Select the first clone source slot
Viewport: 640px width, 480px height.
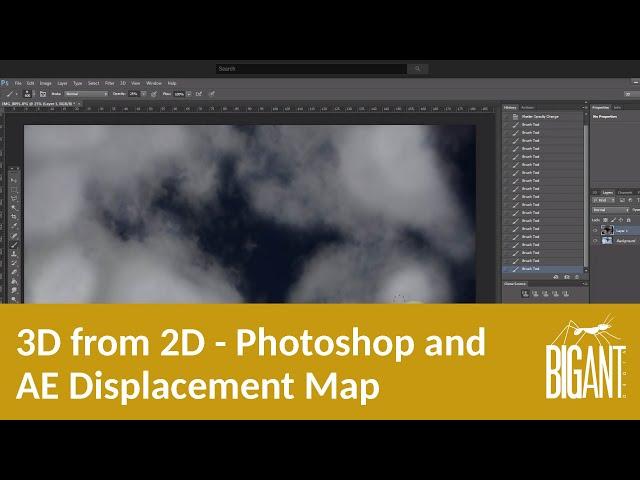click(525, 293)
